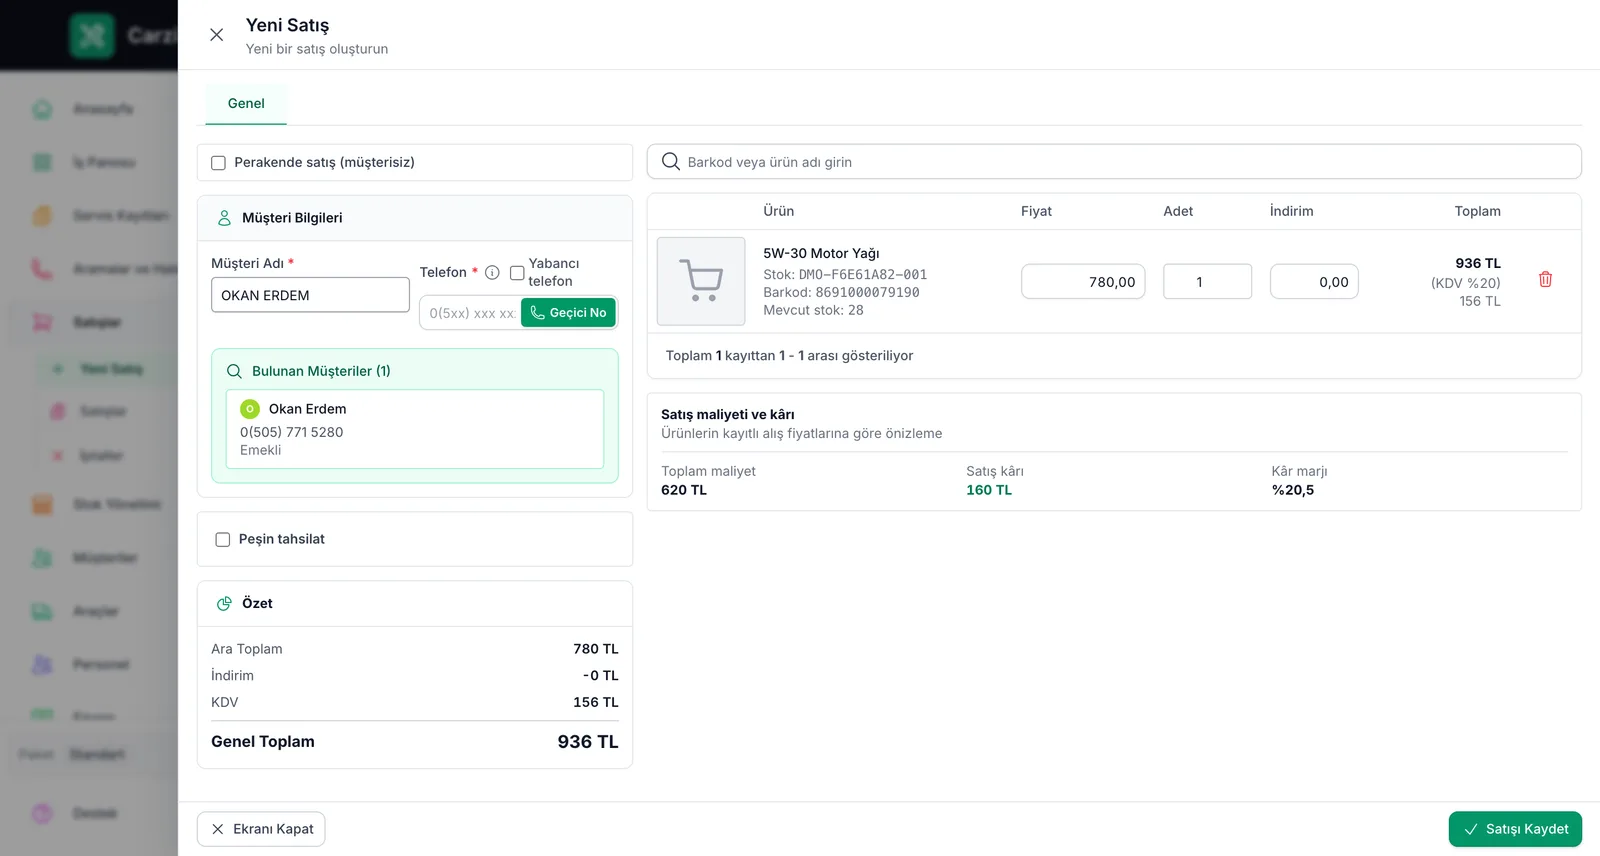
Task: Enable Perakende satış (müşterisiz) checkbox
Action: 218,163
